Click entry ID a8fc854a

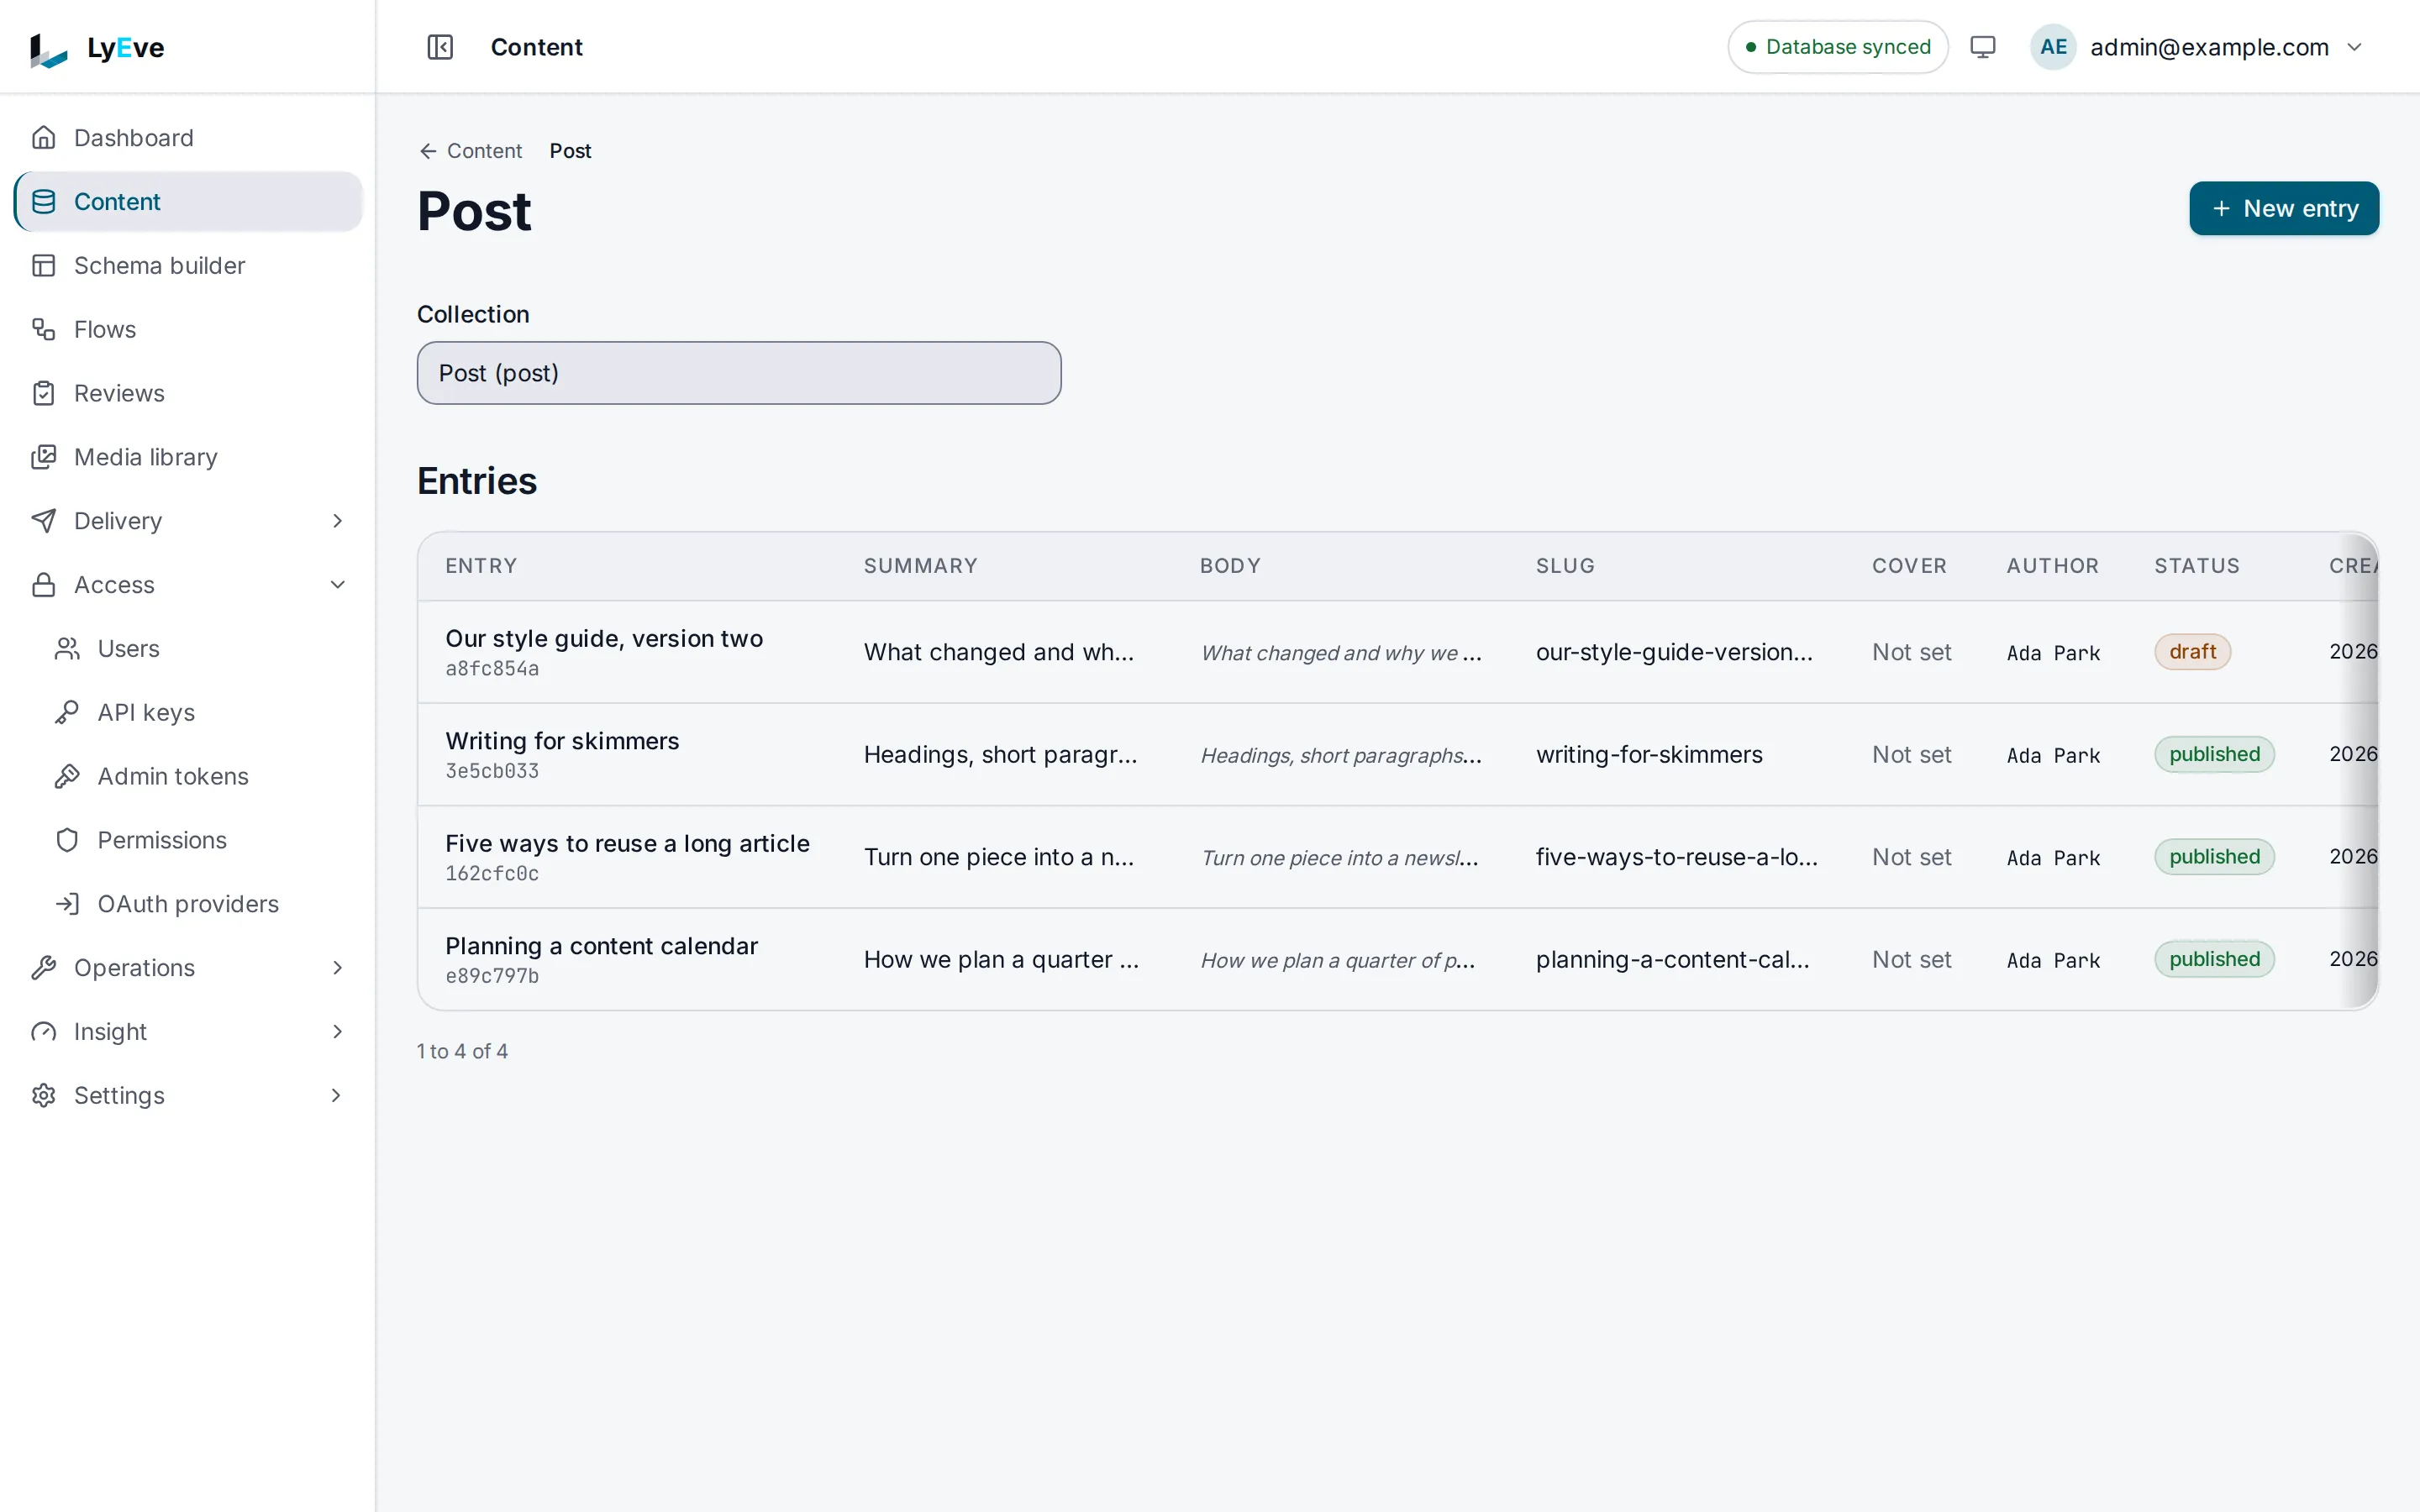pyautogui.click(x=492, y=669)
